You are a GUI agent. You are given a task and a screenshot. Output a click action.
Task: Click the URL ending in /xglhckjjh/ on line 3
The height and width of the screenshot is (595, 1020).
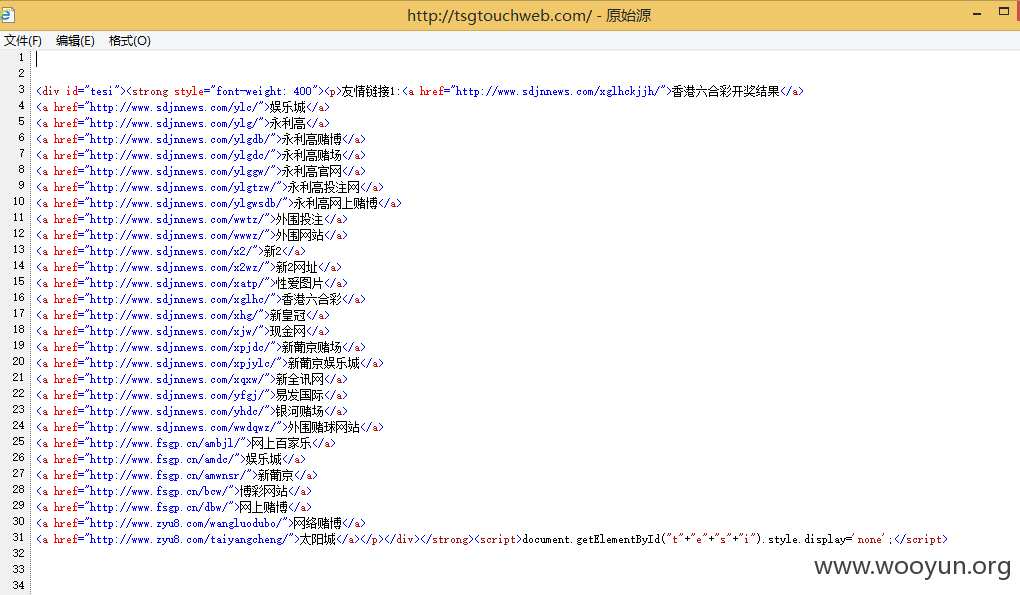557,92
